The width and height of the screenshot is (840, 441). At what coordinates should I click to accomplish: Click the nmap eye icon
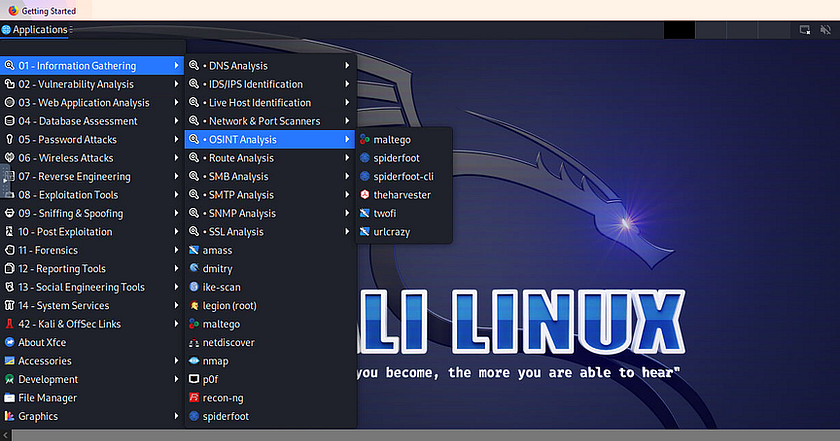click(194, 361)
